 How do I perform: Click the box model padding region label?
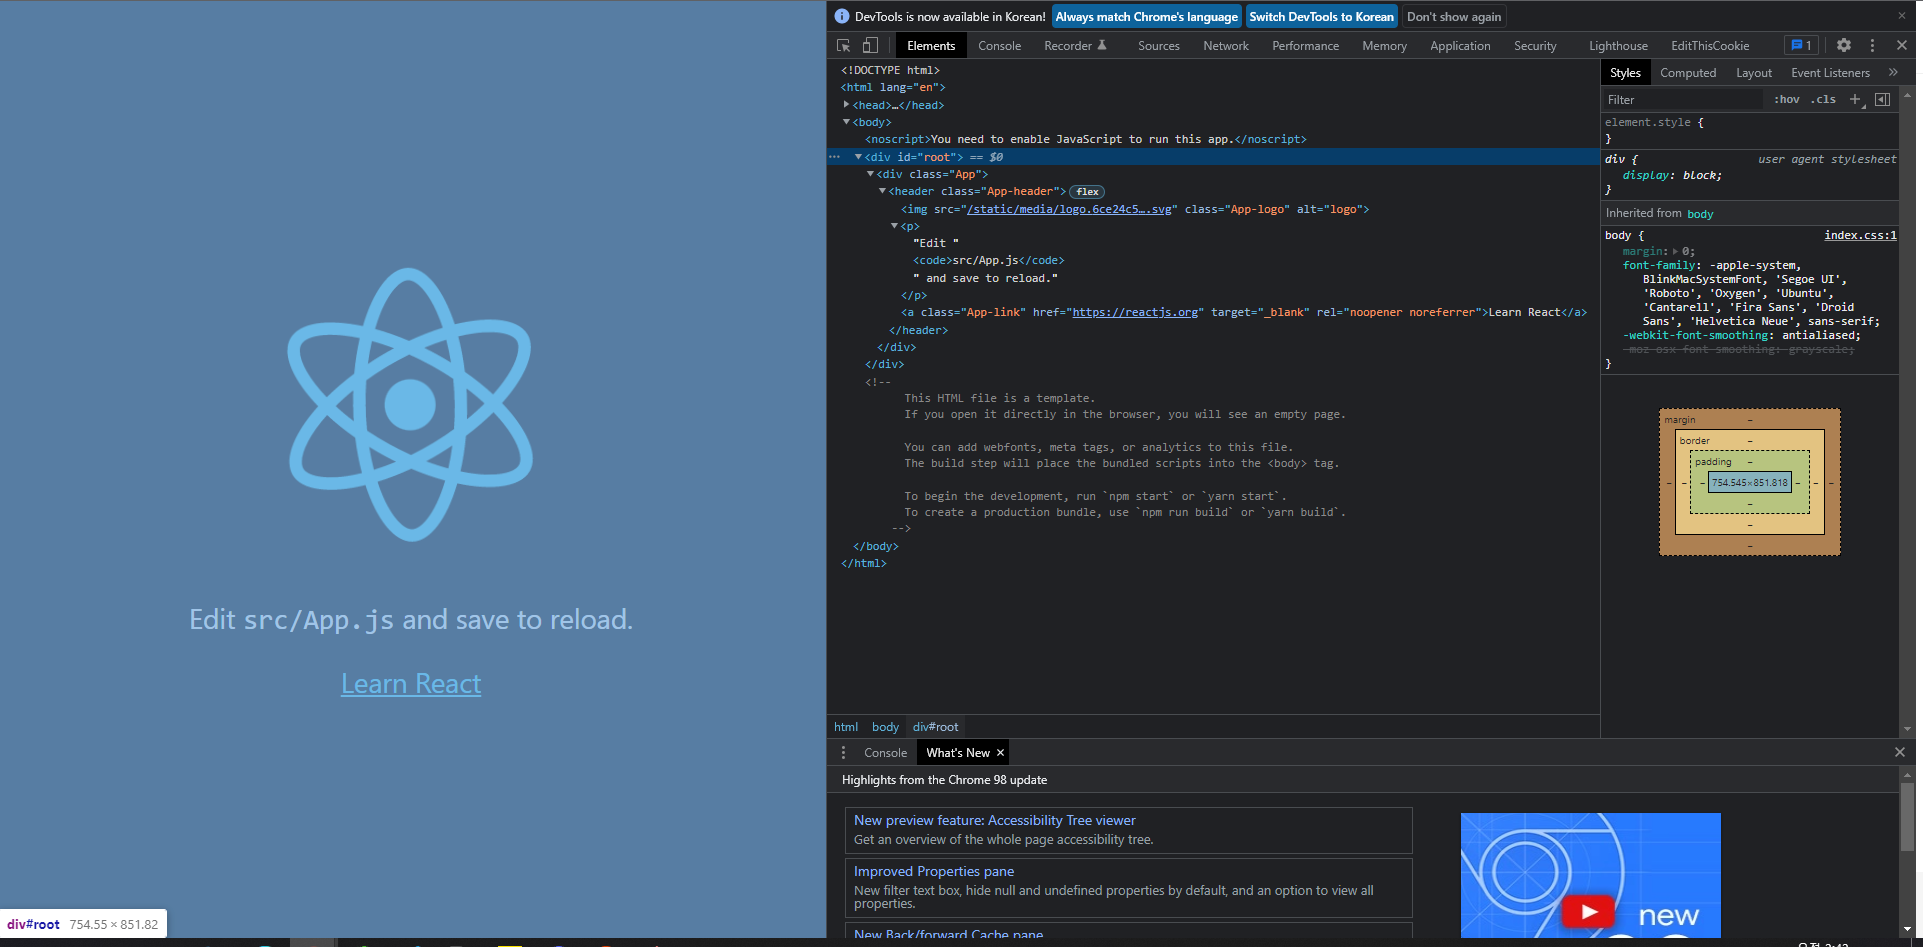click(1713, 462)
